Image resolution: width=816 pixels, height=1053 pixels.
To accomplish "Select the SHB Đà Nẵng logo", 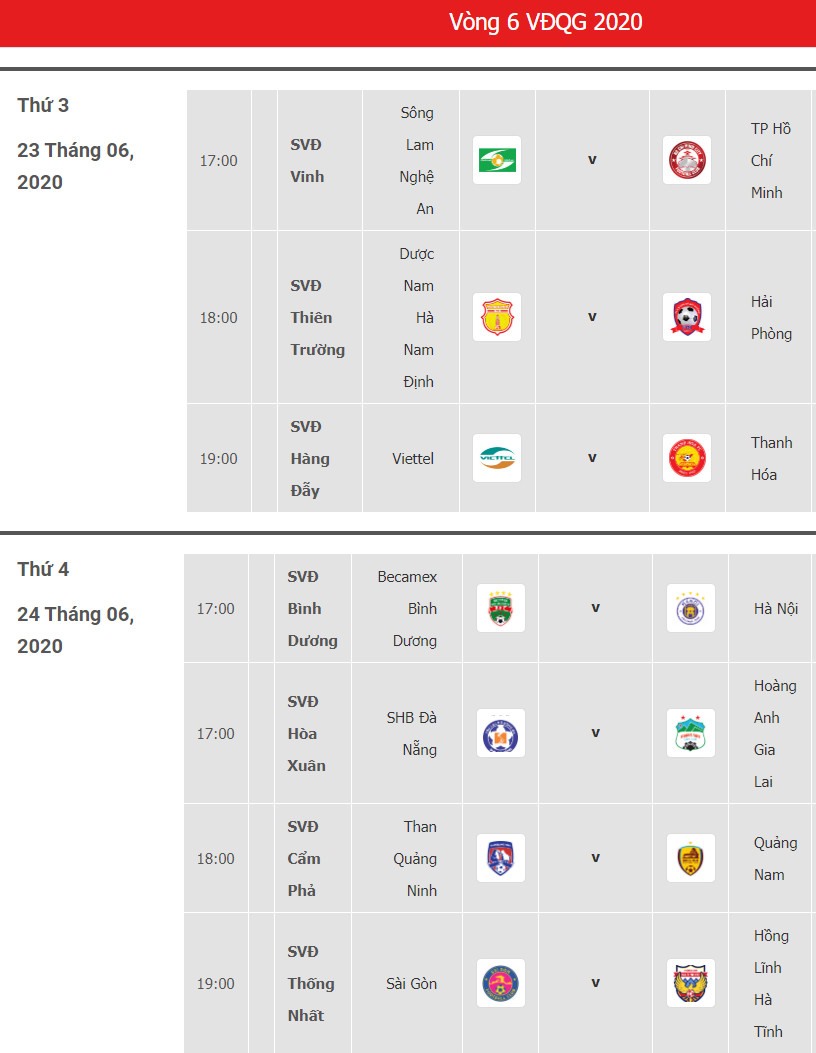I will 500,733.
